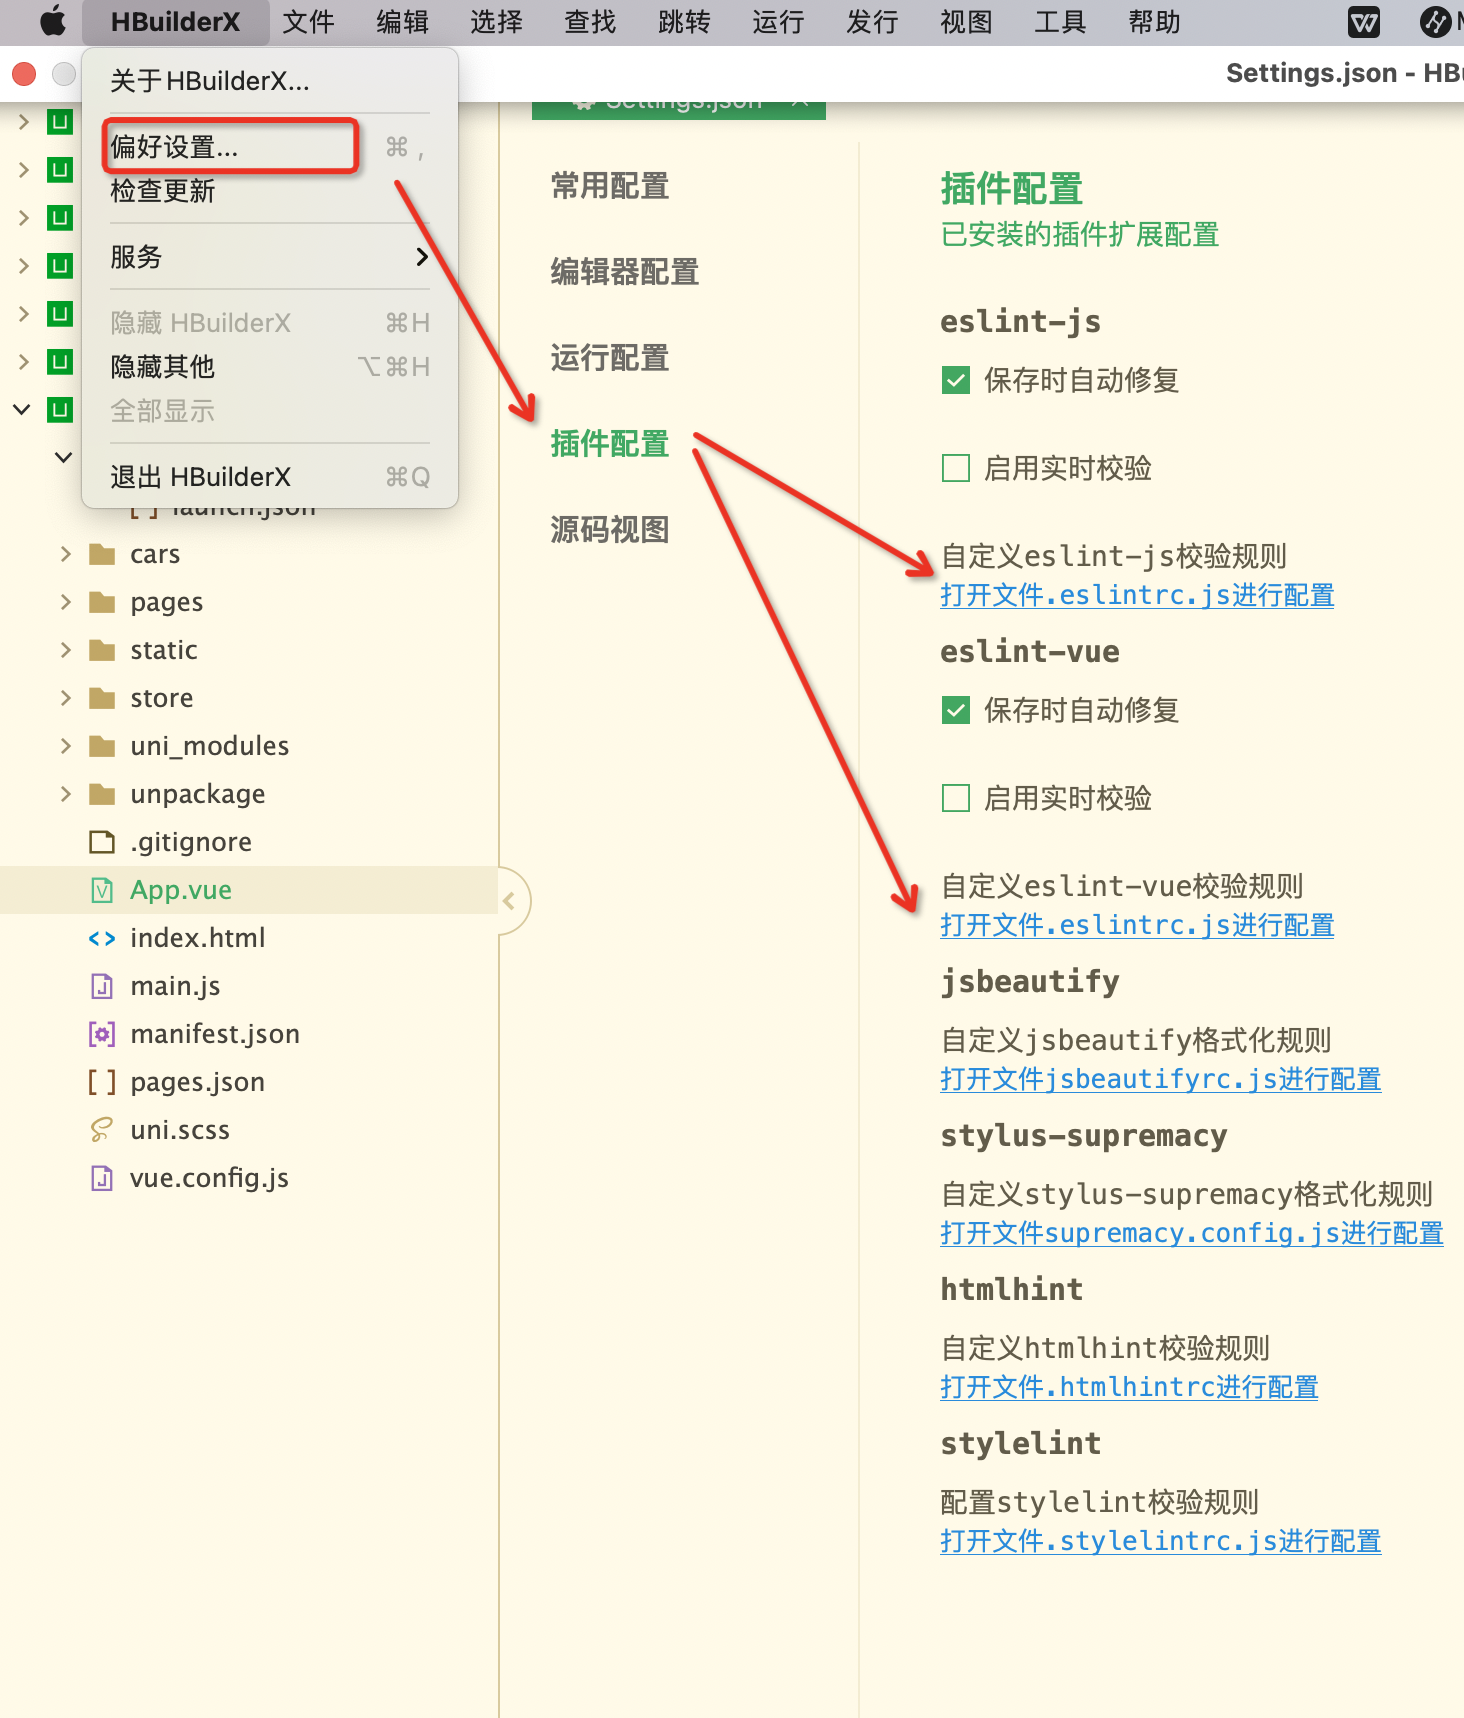1464x1718 pixels.
Task: Open supremacy.config.js config link
Action: click(1192, 1233)
